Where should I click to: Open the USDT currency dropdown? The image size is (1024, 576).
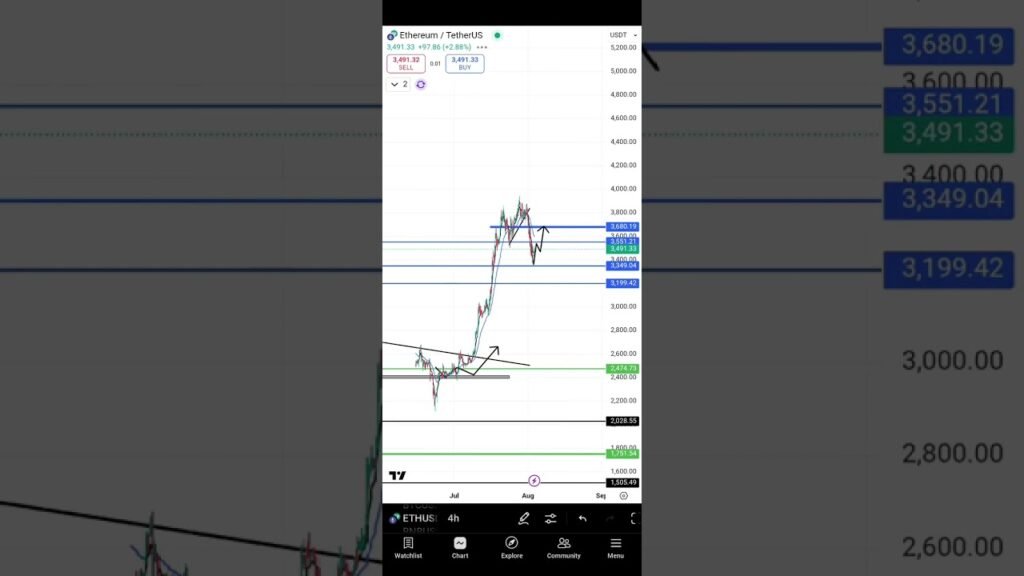pyautogui.click(x=623, y=35)
